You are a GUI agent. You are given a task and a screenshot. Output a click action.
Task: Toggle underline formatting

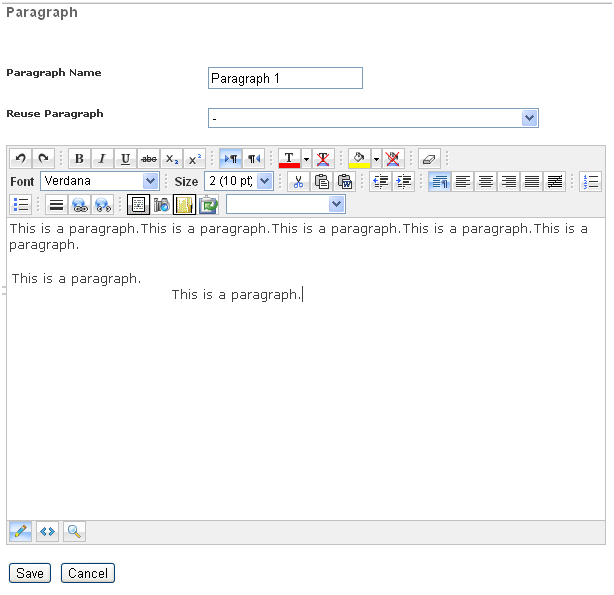tap(125, 158)
